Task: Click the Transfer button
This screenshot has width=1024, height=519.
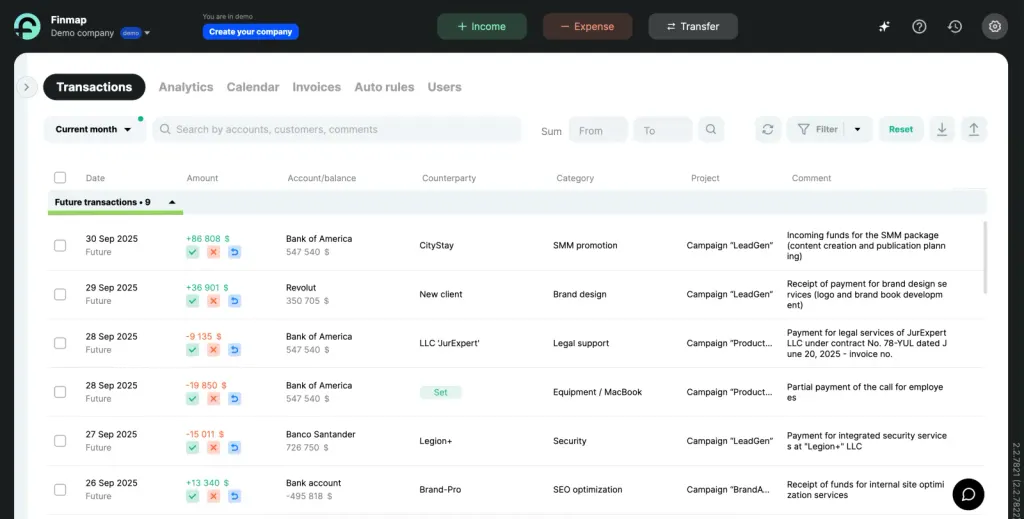Action: 693,27
